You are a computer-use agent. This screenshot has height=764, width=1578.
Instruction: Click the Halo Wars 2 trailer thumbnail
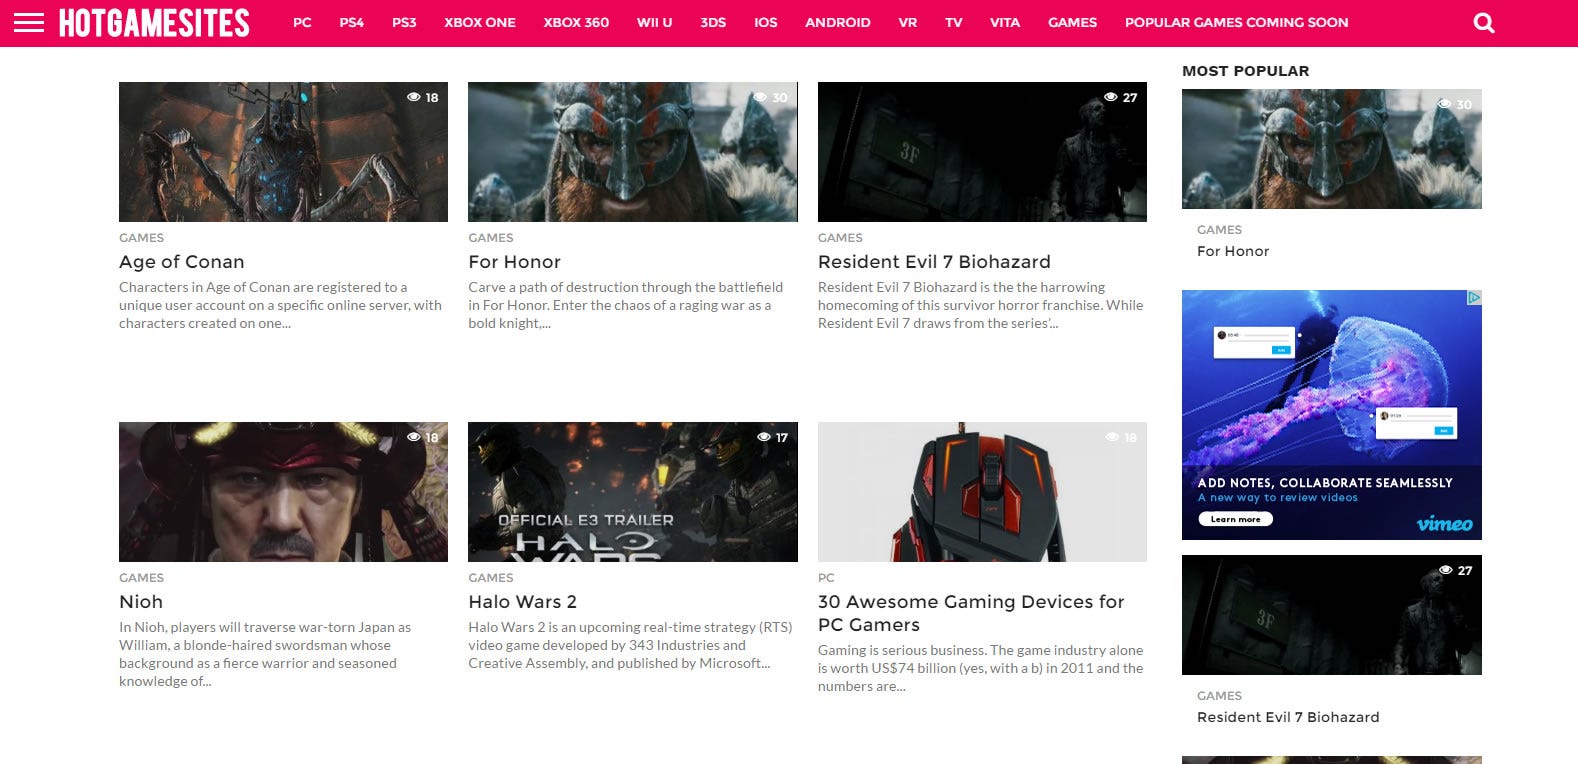coord(633,492)
